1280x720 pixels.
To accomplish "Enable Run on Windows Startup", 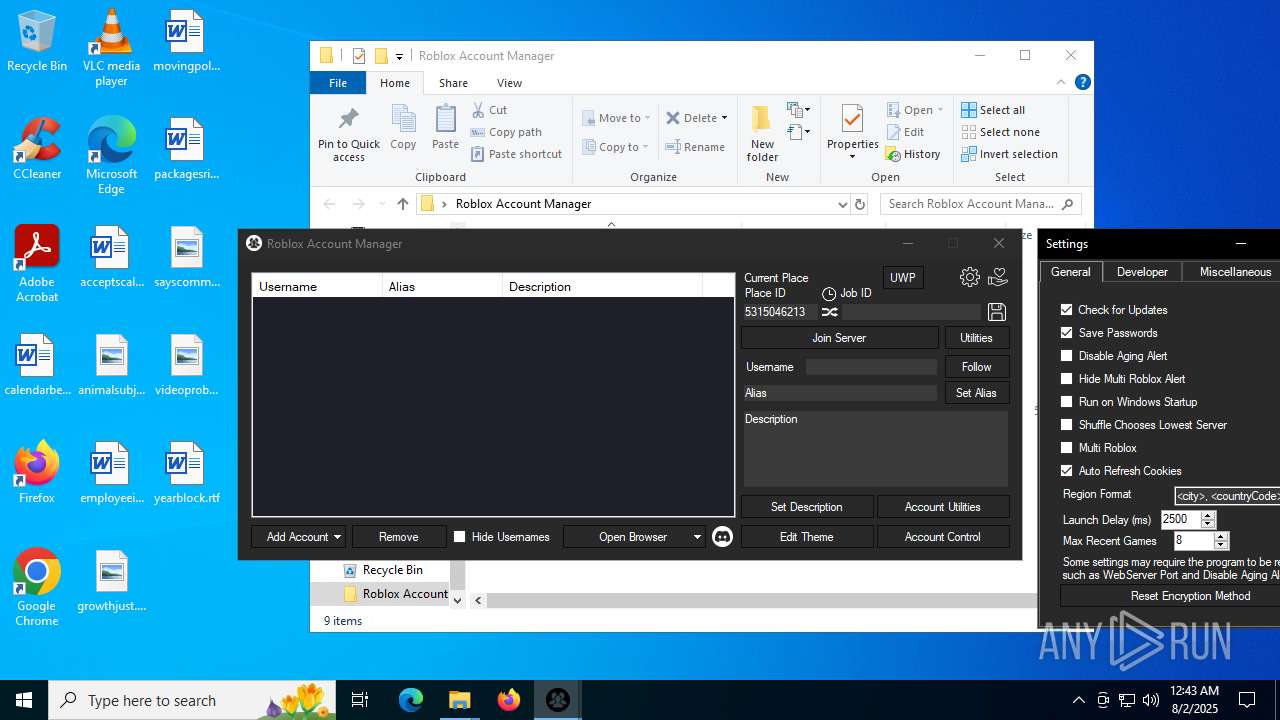I will pos(1066,402).
